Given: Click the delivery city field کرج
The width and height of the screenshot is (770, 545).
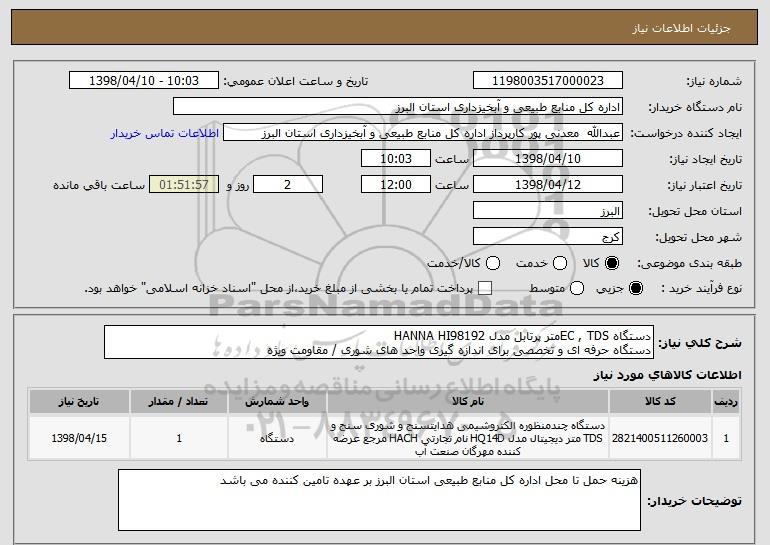Looking at the screenshot, I should coord(548,237).
